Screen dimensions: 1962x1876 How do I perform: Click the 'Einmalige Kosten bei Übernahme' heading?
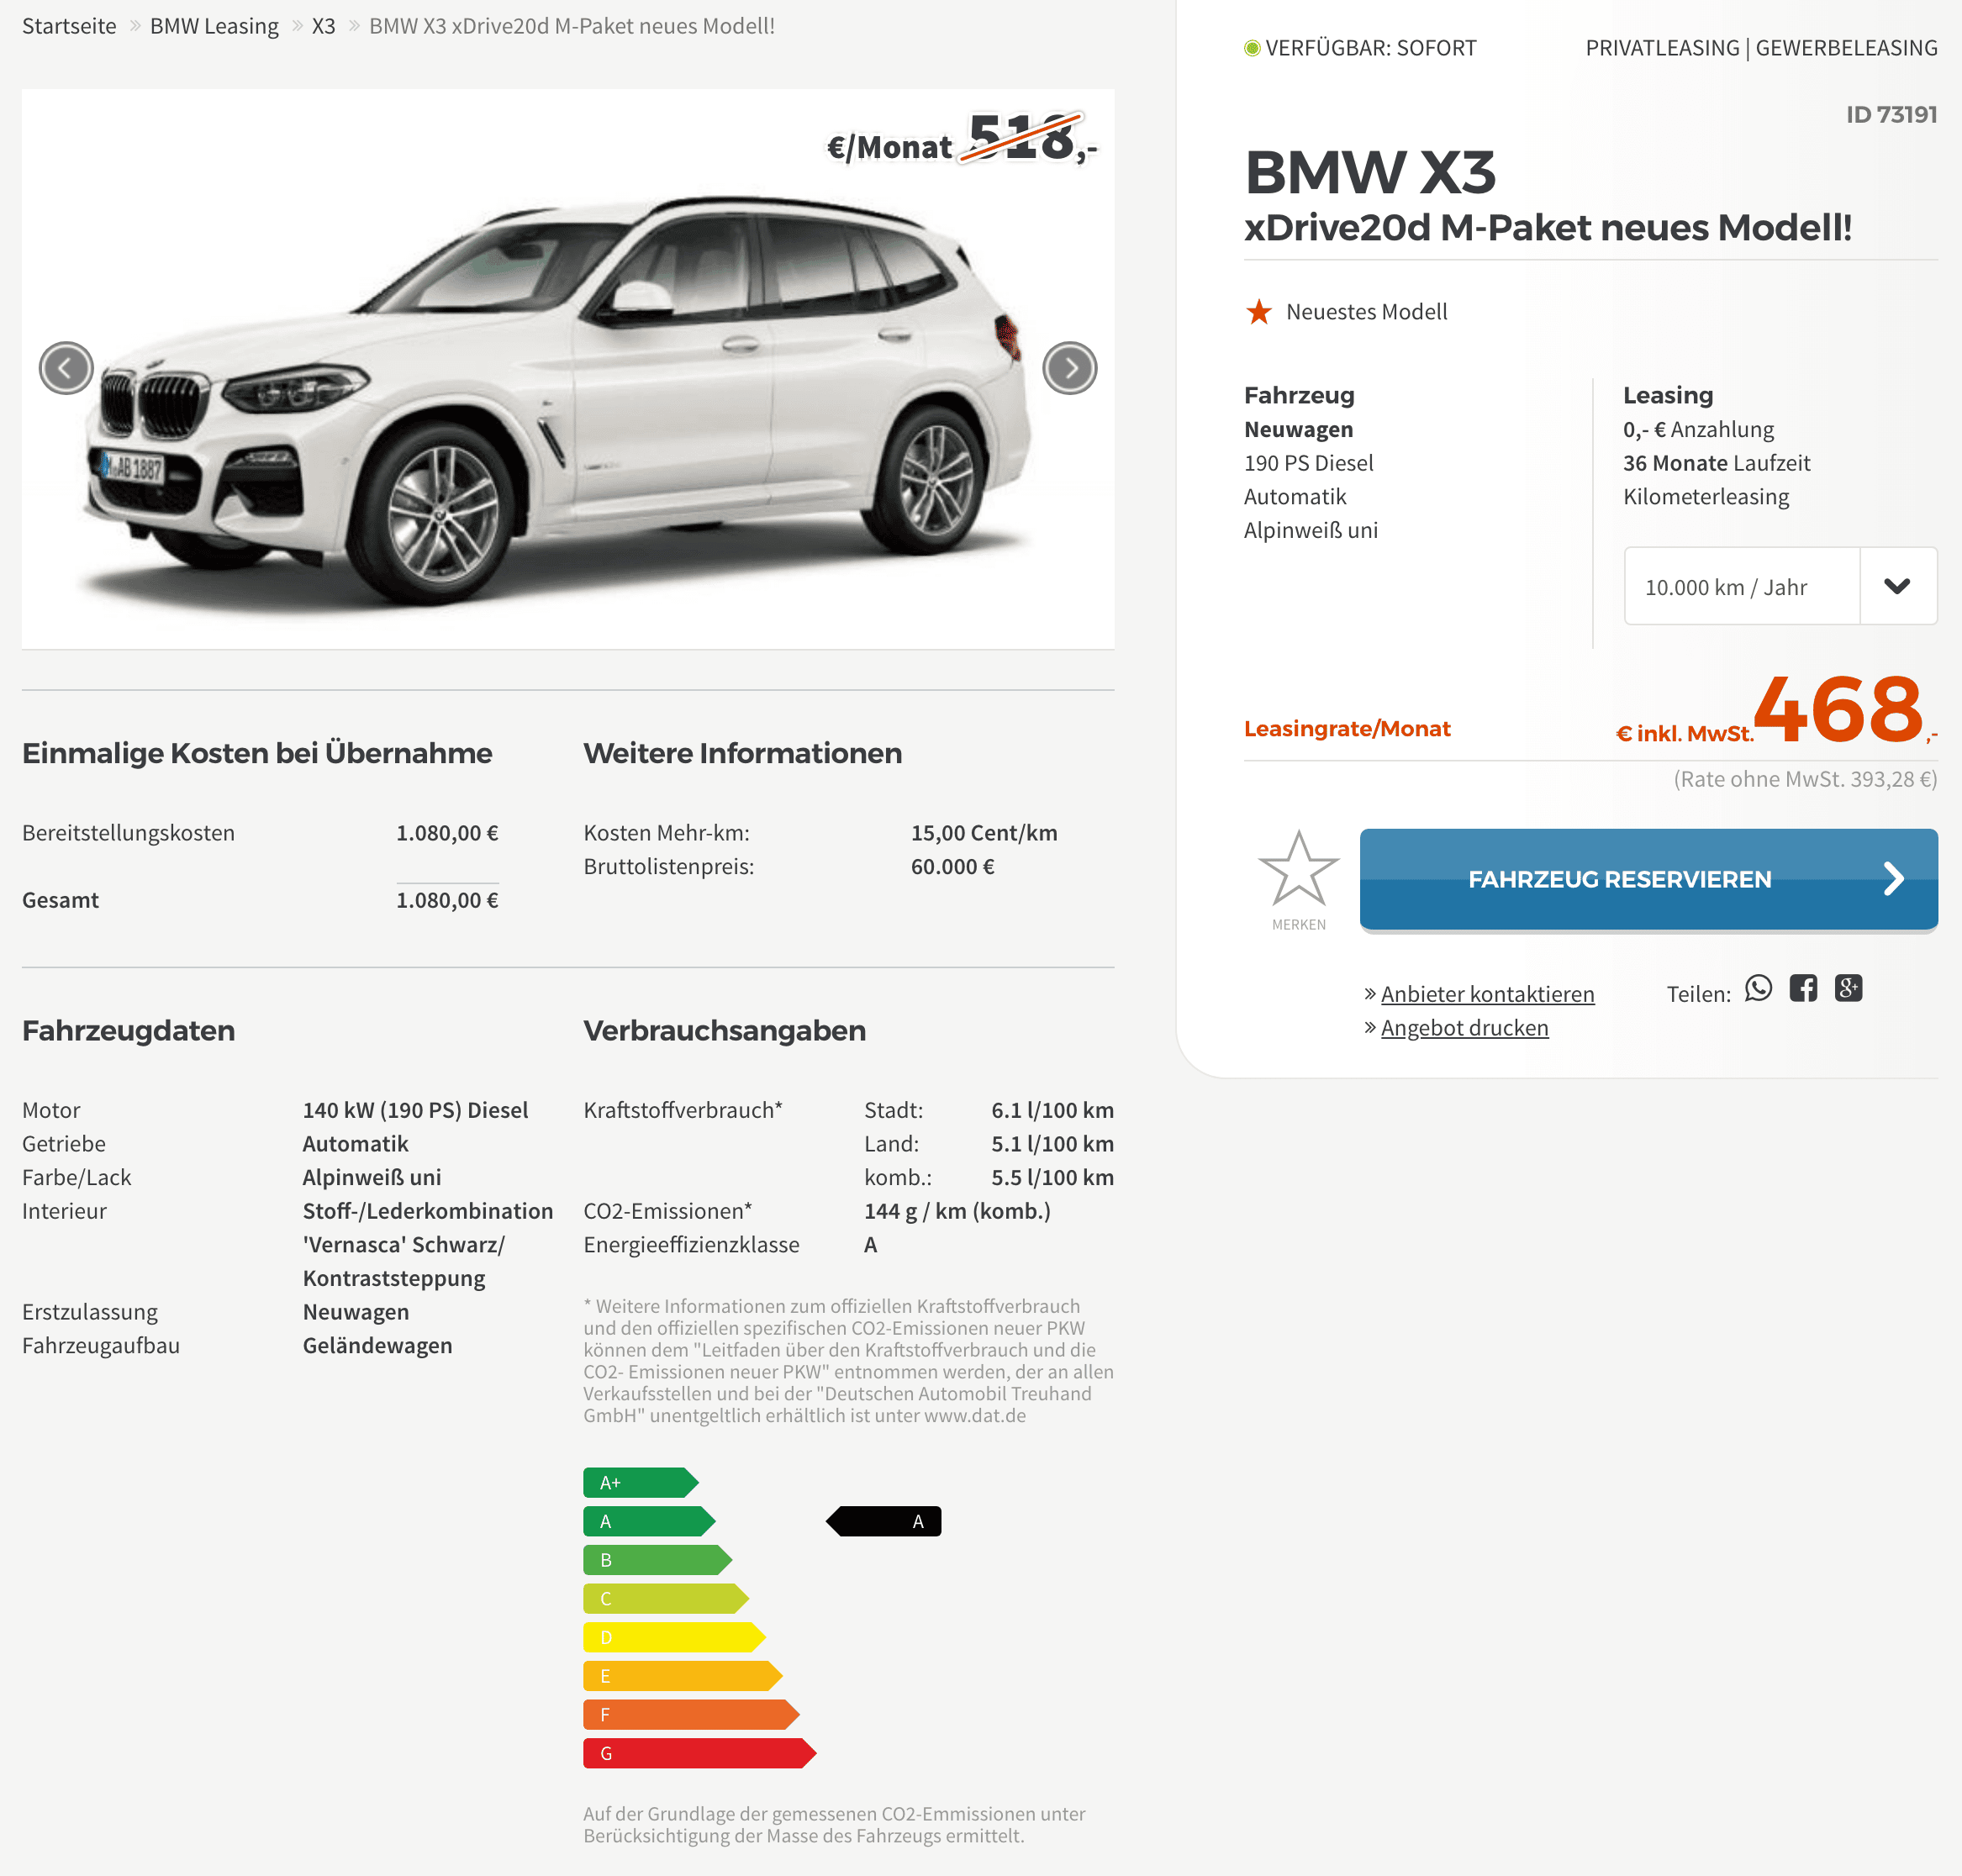point(257,753)
